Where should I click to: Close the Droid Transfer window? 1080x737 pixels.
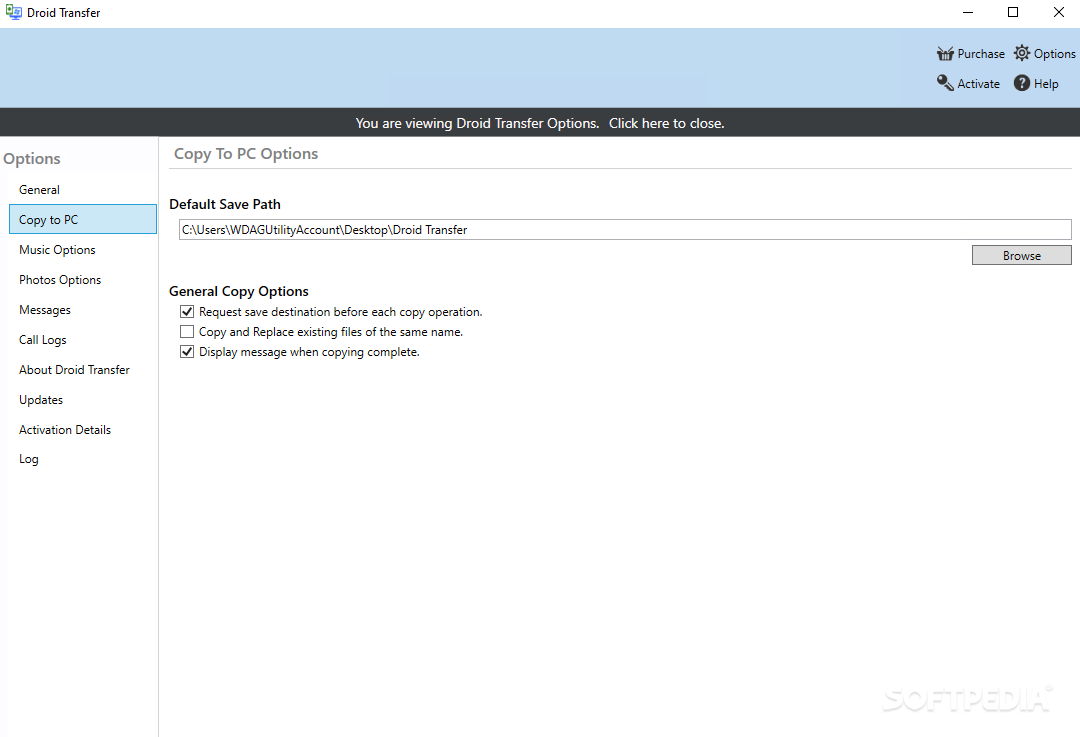coord(1059,12)
